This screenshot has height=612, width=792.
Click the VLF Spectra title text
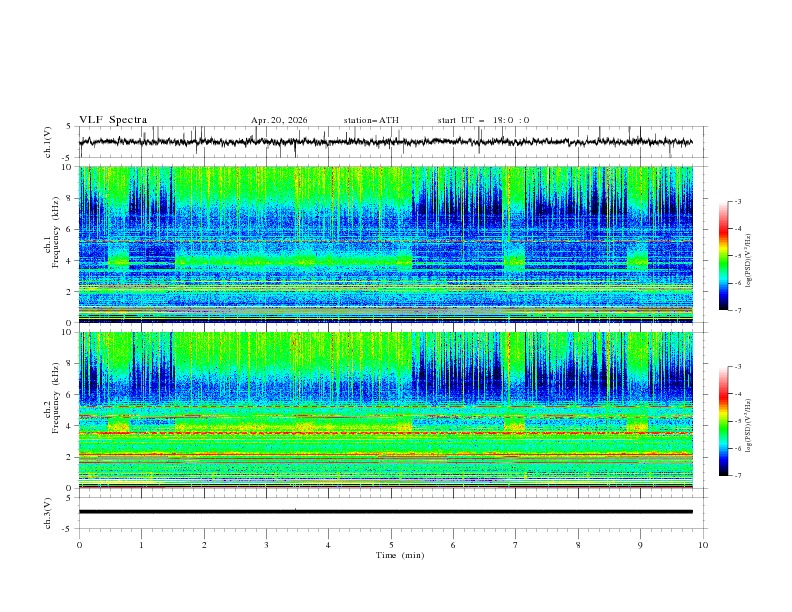113,120
